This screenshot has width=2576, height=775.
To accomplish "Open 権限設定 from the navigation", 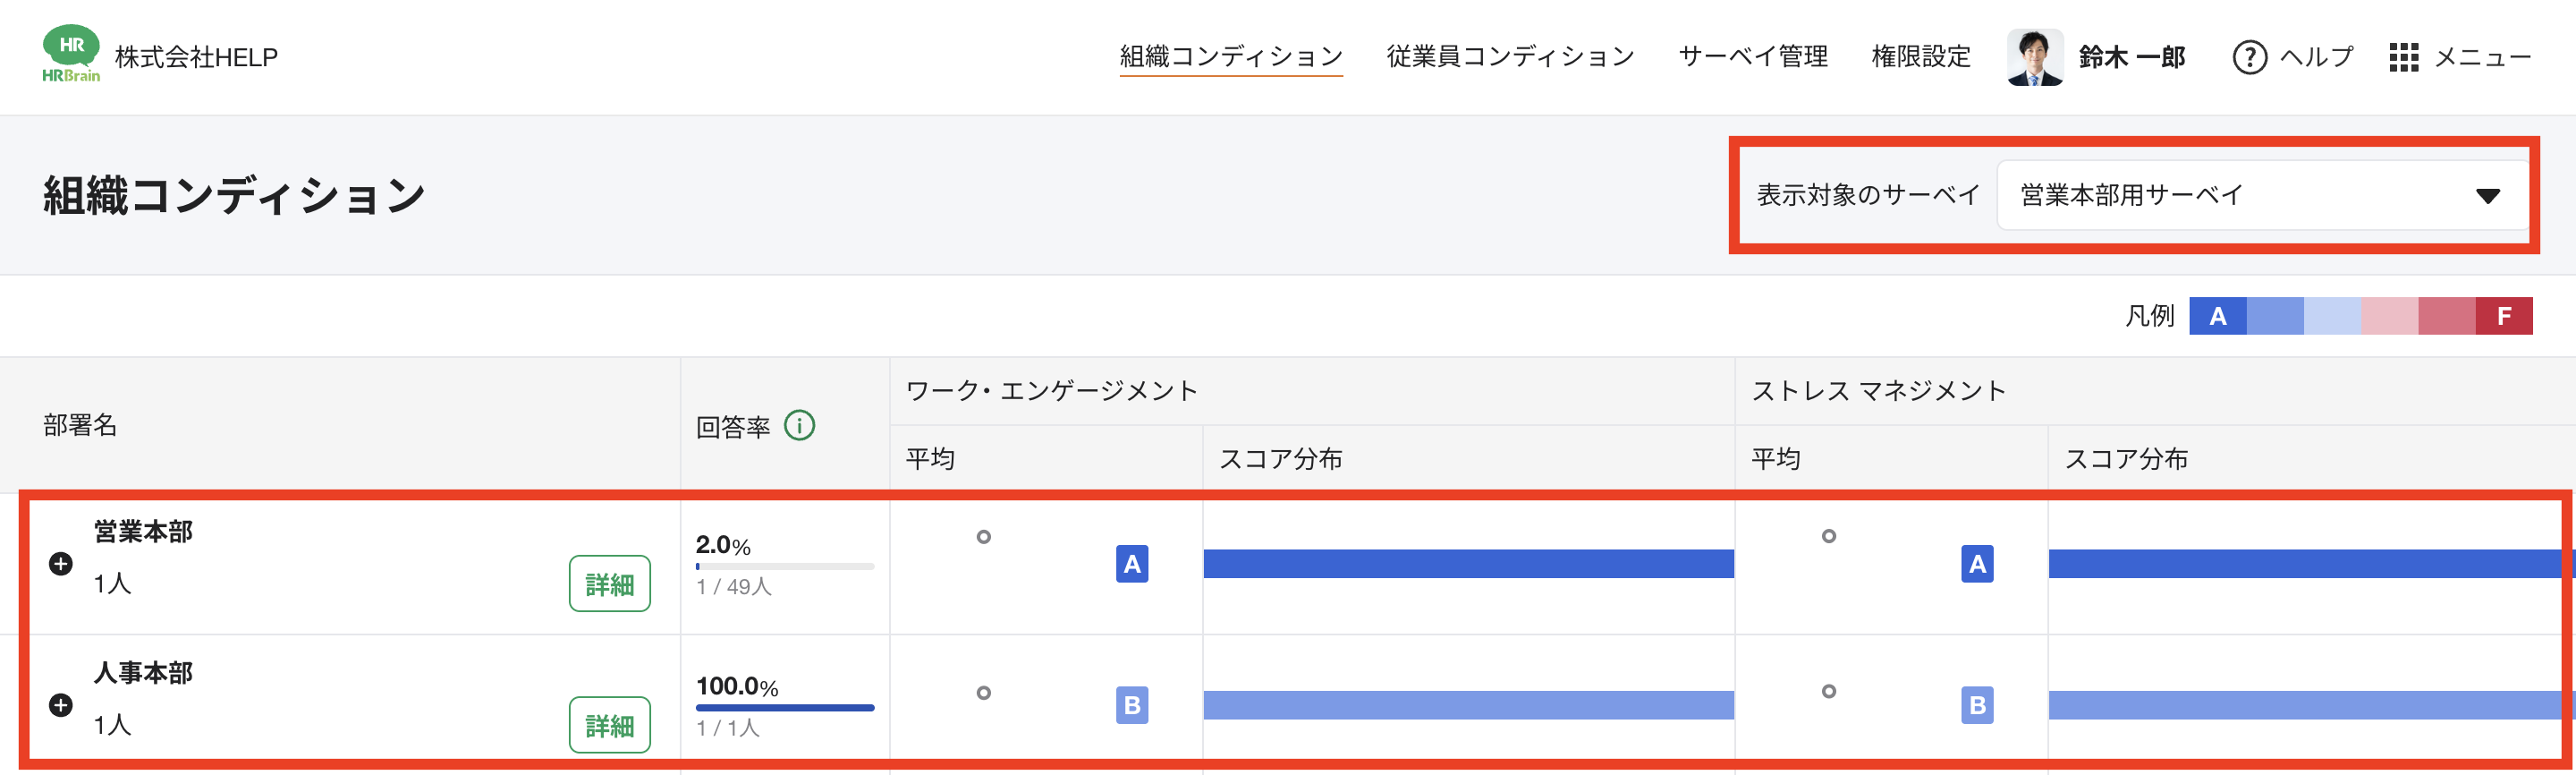I will (x=1920, y=57).
